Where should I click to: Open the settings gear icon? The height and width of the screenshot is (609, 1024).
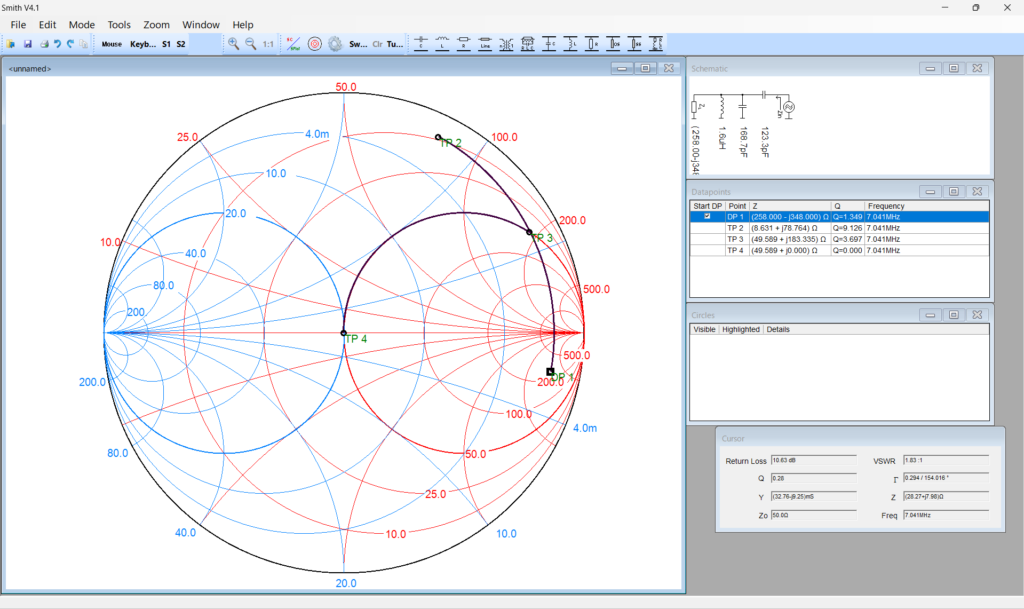335,44
